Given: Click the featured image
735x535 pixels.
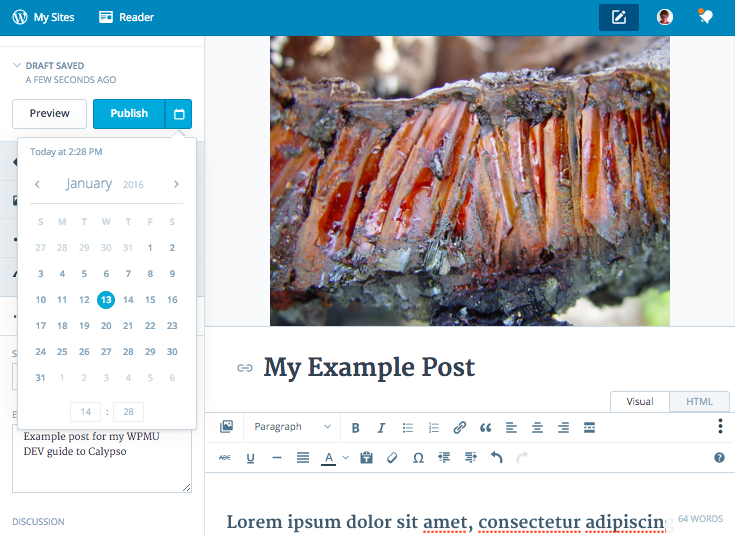Looking at the screenshot, I should (x=470, y=181).
